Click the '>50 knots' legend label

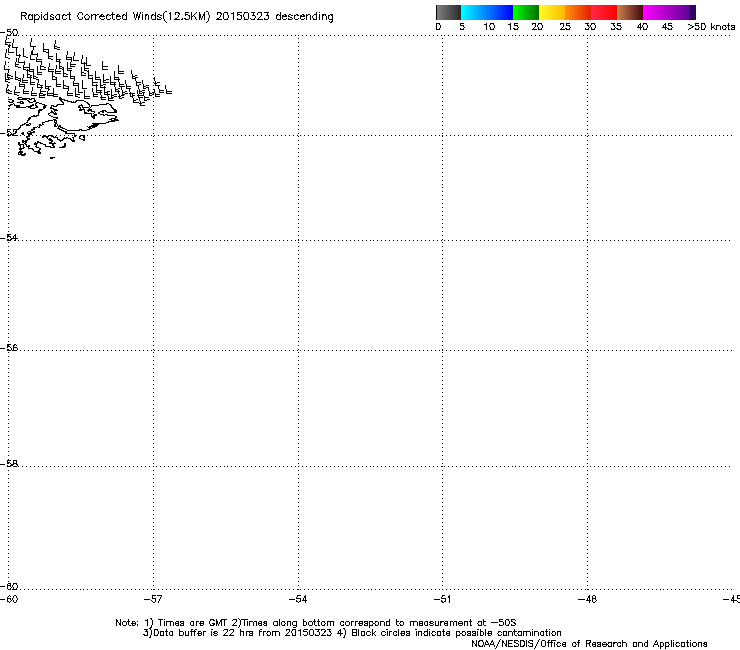(711, 27)
